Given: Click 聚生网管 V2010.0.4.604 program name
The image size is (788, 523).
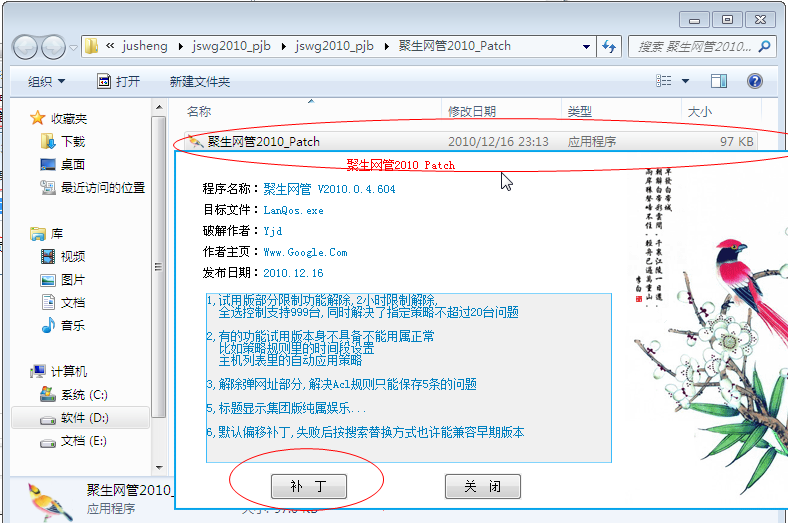Looking at the screenshot, I should pos(329,189).
